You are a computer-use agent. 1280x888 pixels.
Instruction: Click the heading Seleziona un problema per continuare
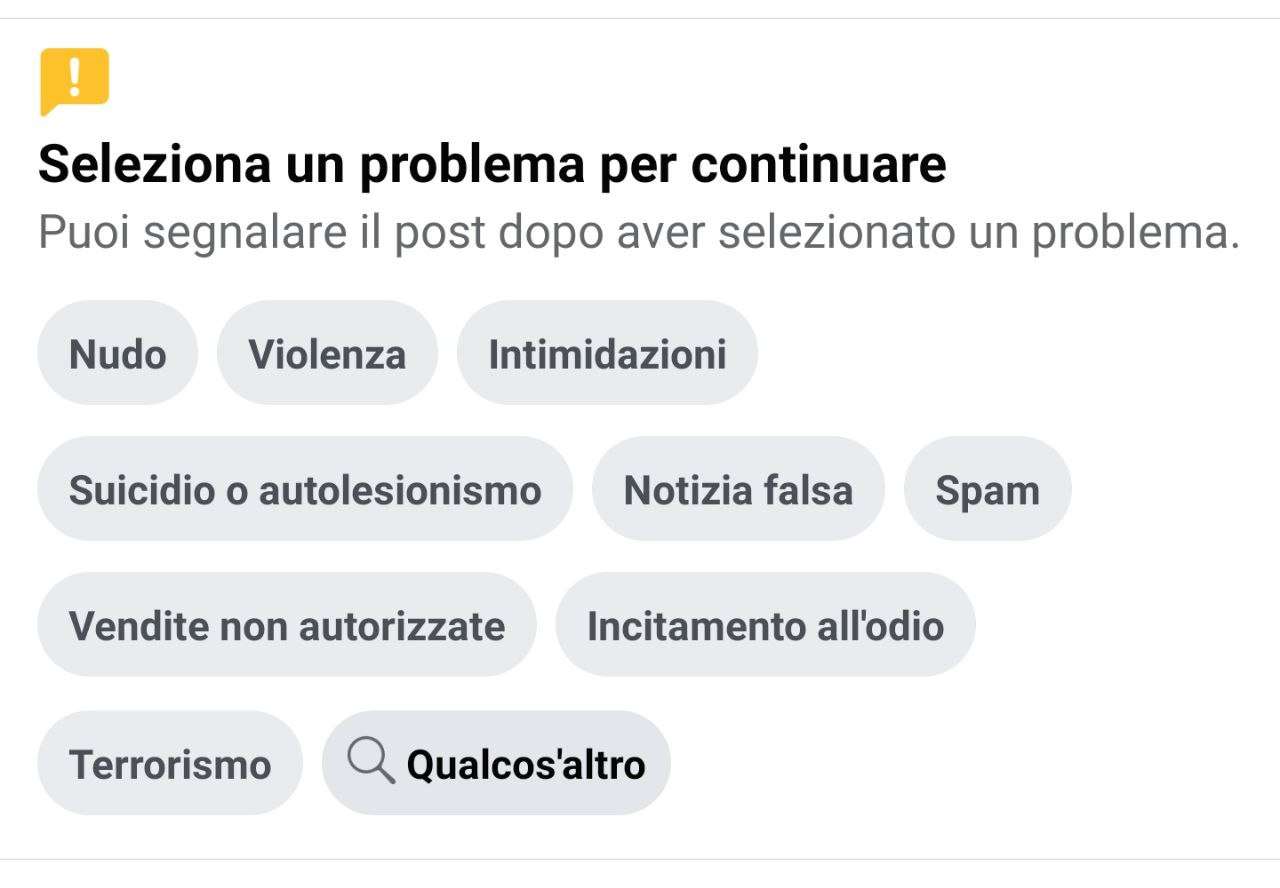(x=492, y=164)
